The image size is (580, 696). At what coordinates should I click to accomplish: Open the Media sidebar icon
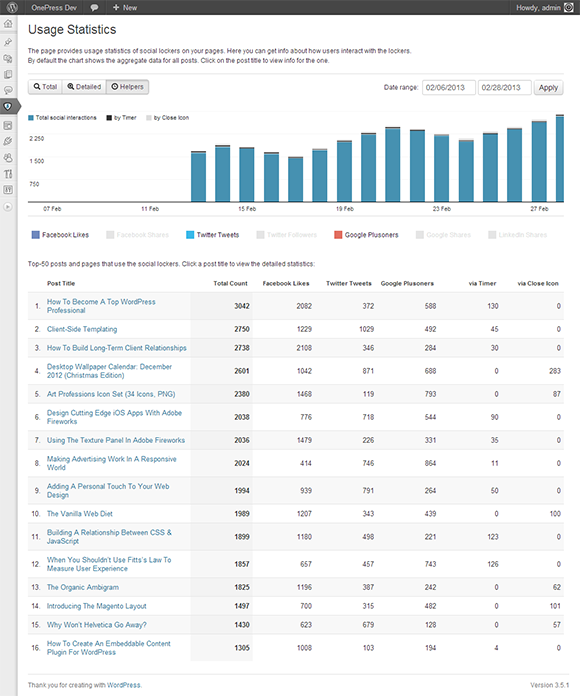[x=8, y=58]
